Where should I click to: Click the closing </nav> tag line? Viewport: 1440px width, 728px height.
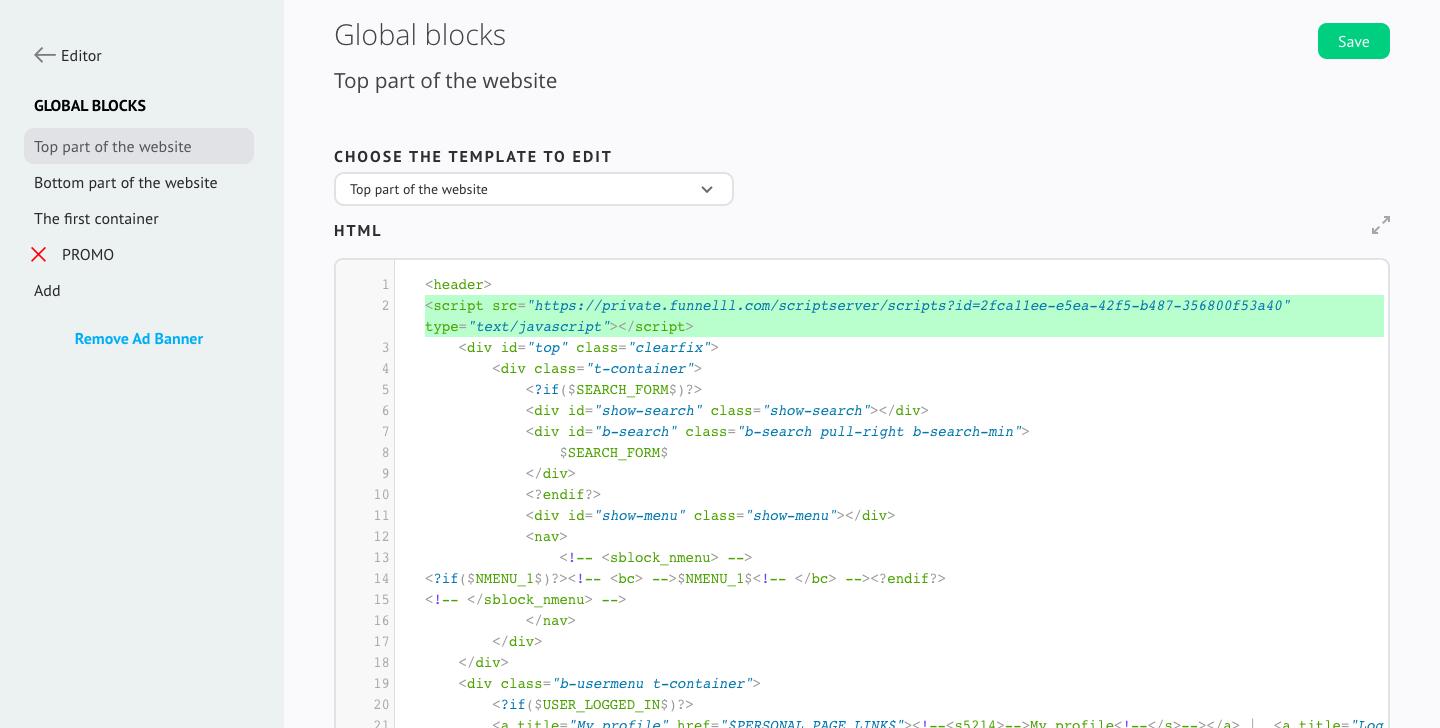click(x=551, y=621)
